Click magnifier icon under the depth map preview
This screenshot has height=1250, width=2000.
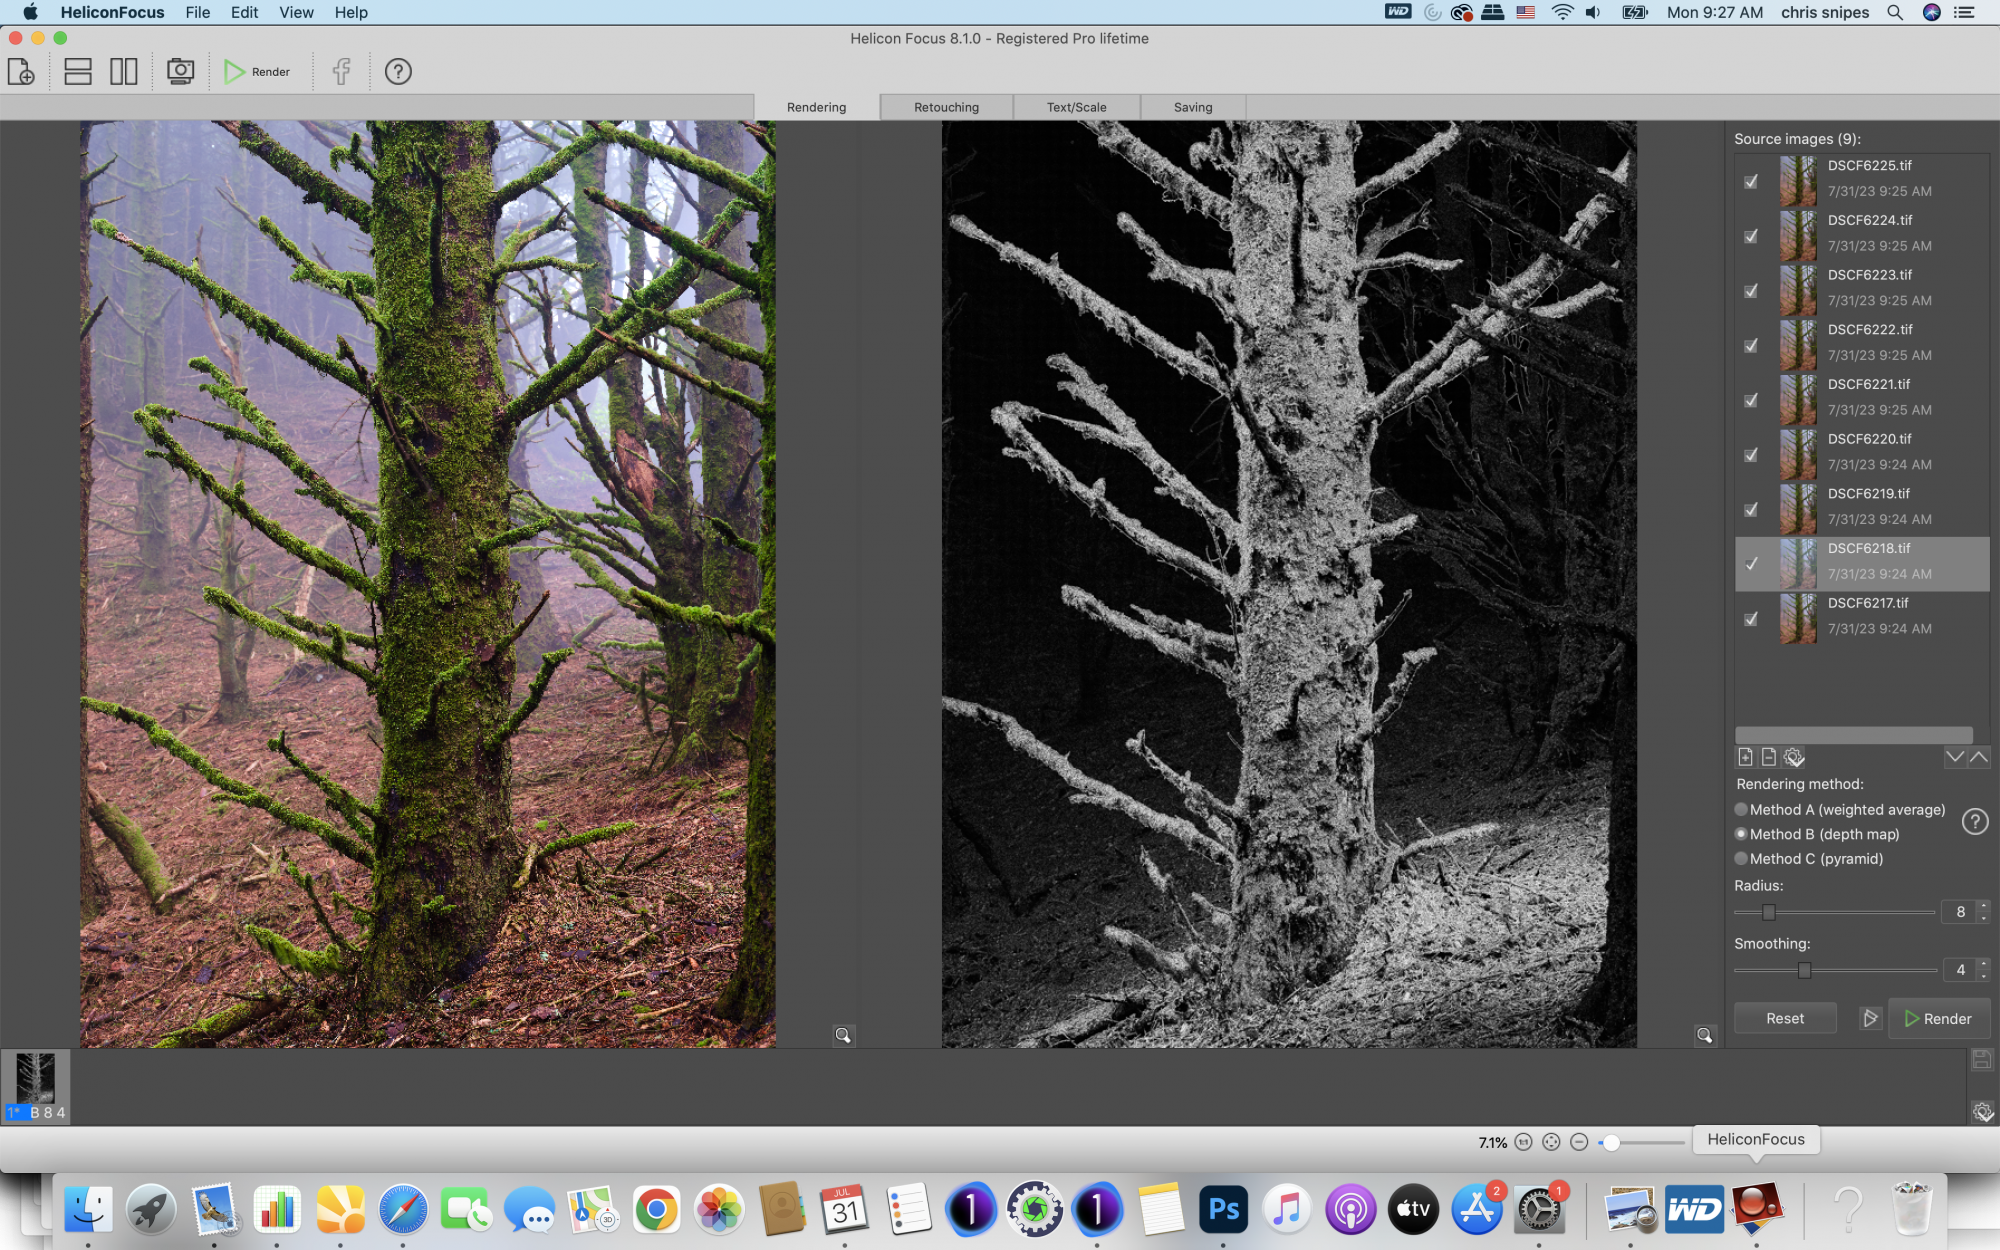1704,1035
